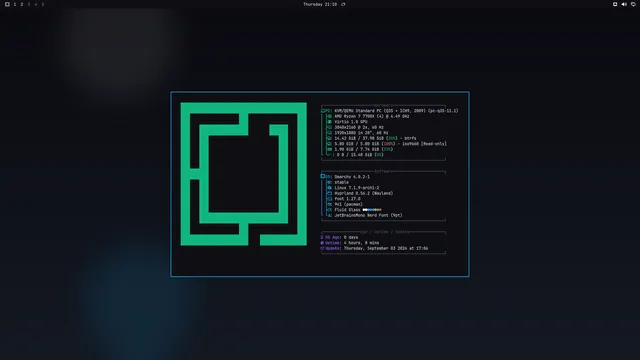Click the package icon beside 941 (pacman)
Screen dimensions: 640x360
[329, 204]
